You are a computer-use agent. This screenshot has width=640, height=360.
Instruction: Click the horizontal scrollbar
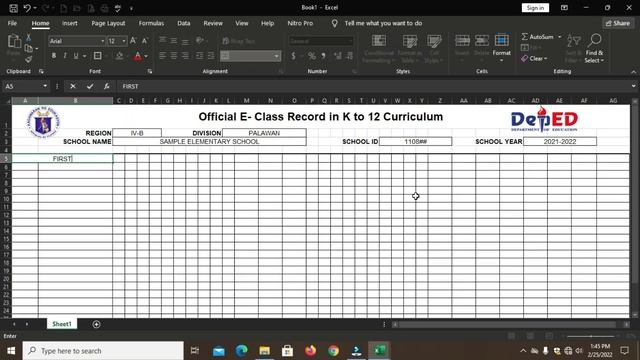[x=507, y=324]
